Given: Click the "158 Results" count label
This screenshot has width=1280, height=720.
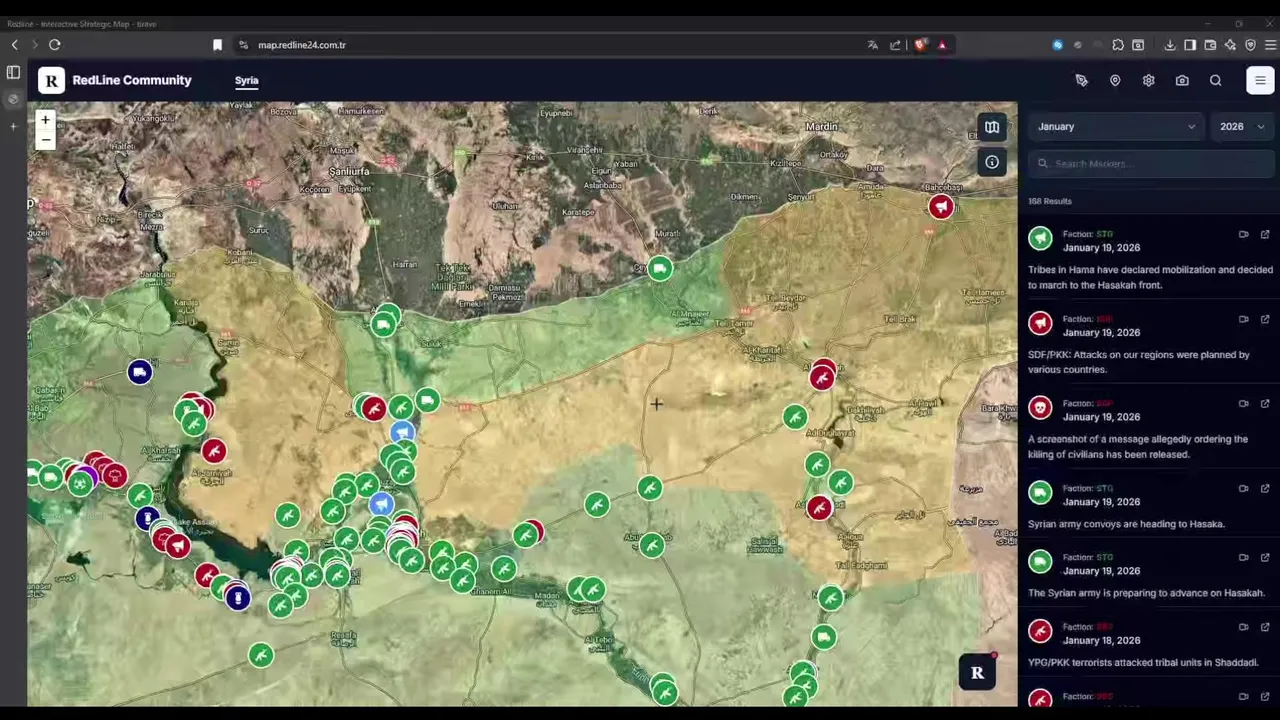Looking at the screenshot, I should click(1050, 201).
